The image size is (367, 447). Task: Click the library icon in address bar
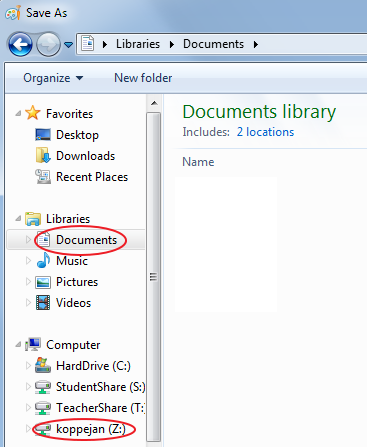88,44
